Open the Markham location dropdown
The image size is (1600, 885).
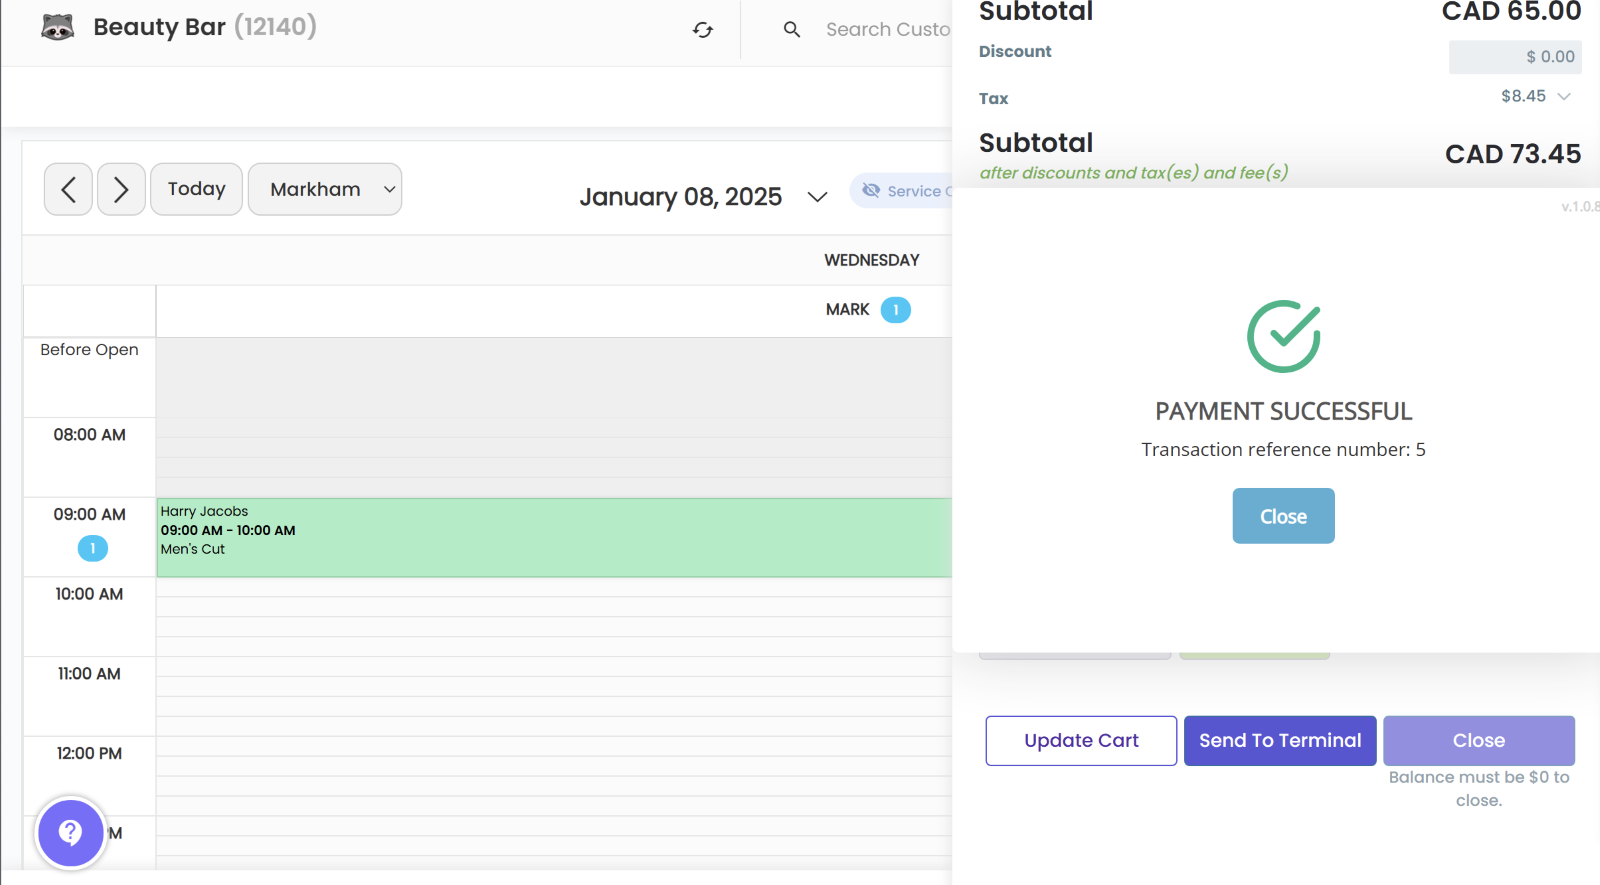(325, 189)
